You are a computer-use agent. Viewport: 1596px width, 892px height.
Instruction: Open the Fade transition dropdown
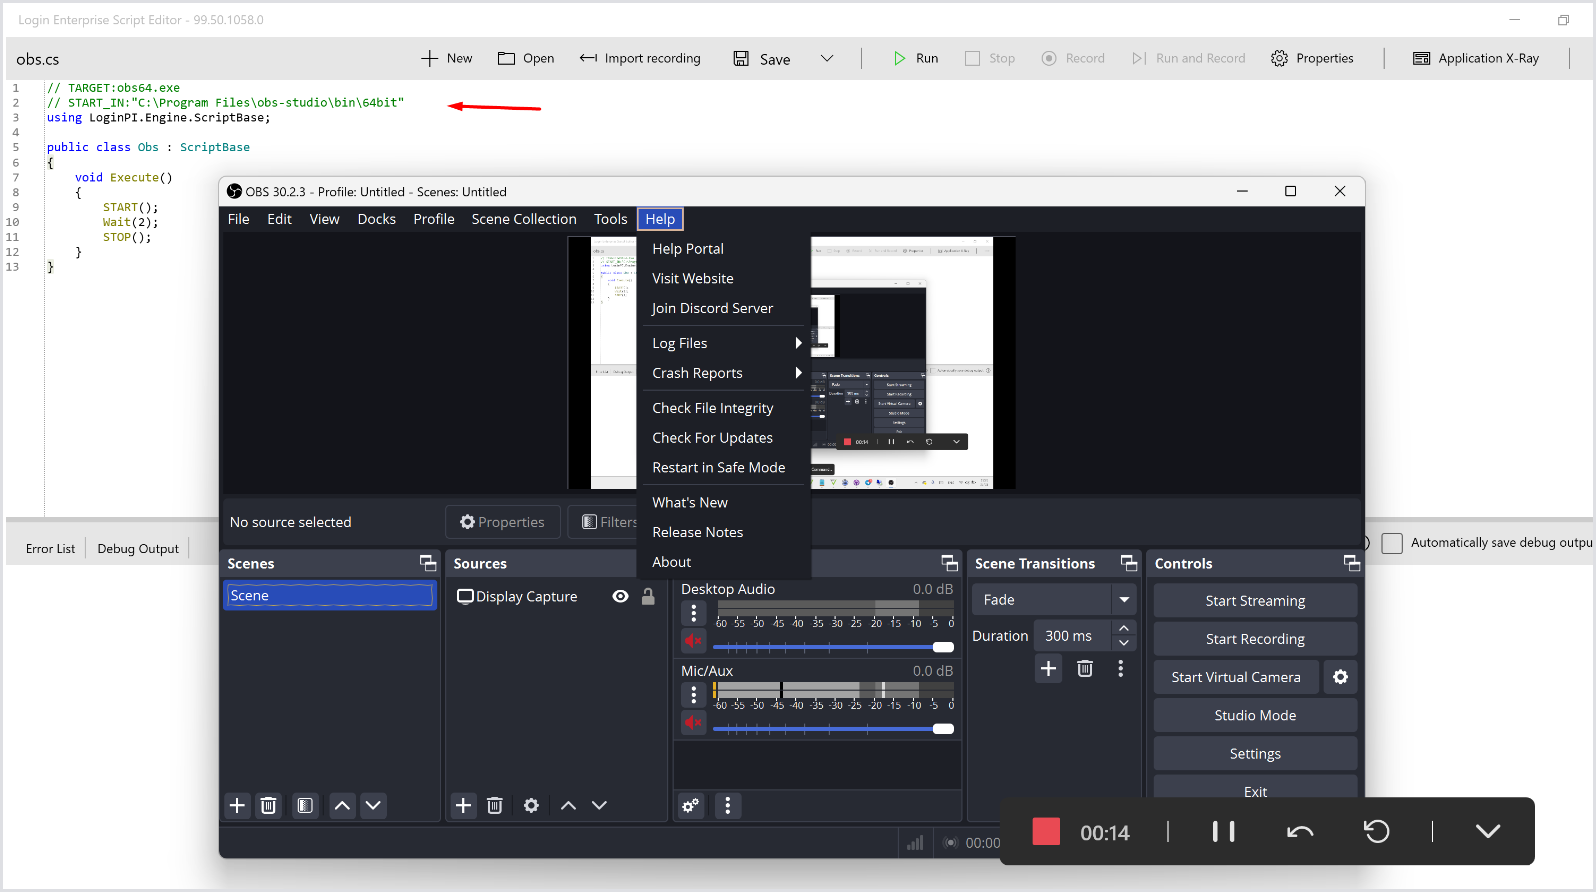(x=1124, y=600)
